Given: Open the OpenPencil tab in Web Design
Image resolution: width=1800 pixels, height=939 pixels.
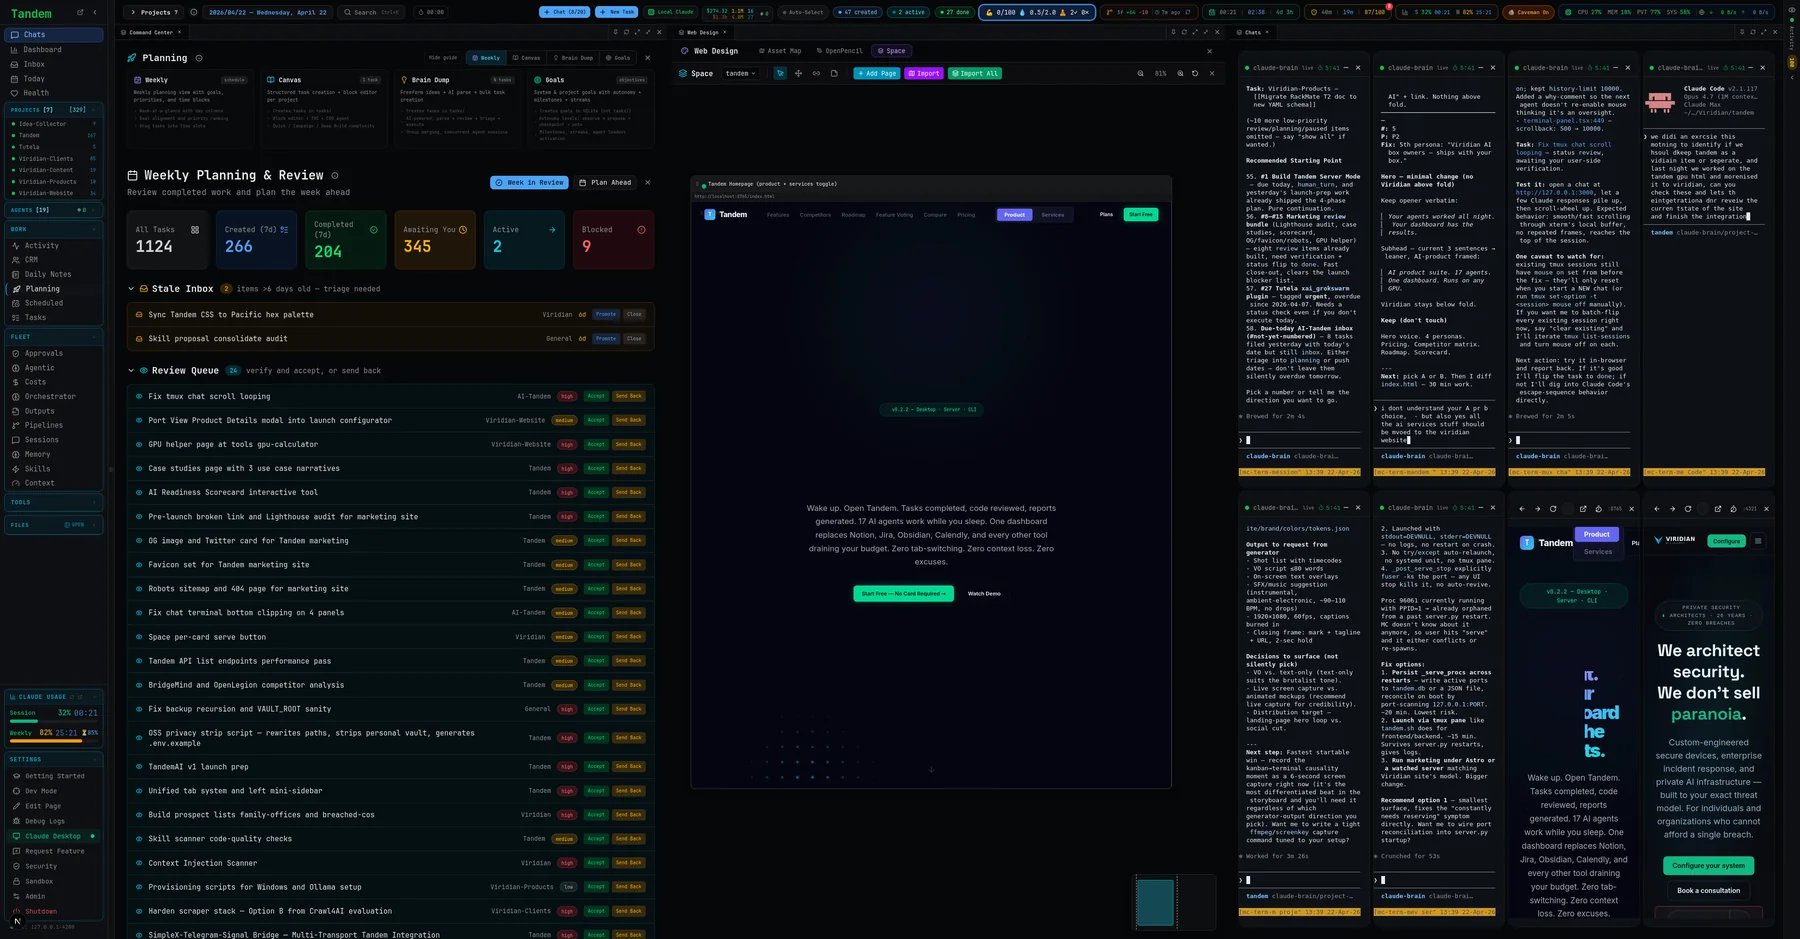Looking at the screenshot, I should tap(839, 51).
